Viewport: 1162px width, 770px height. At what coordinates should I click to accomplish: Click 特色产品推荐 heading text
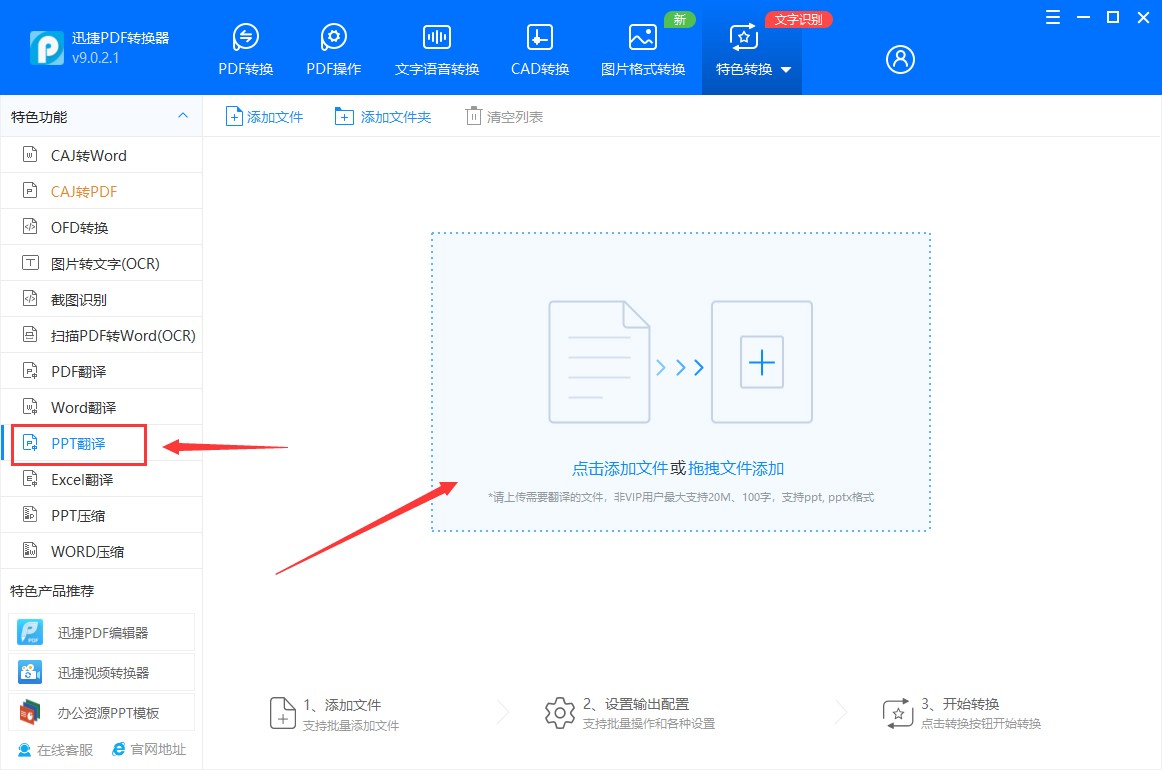point(52,591)
